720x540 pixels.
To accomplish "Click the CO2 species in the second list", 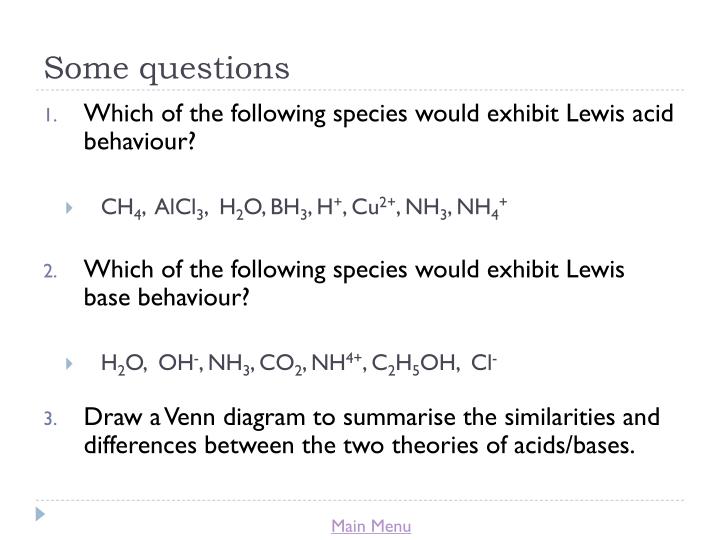I will [x=280, y=364].
